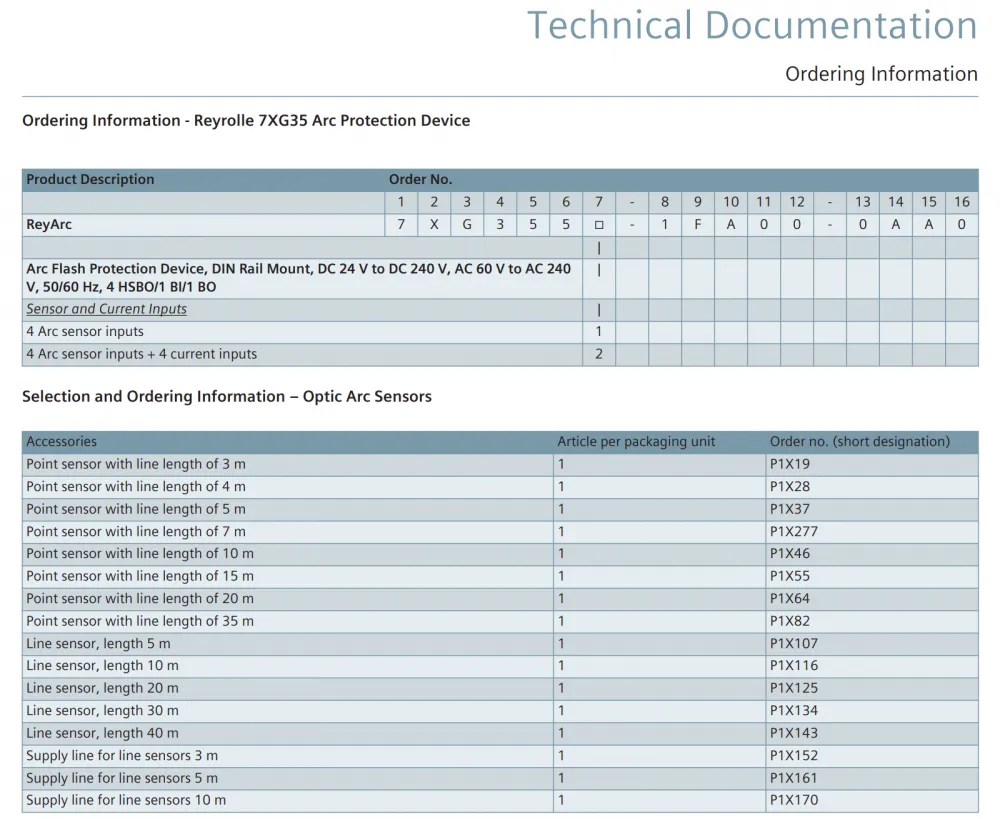The image size is (1000, 819).
Task: Click order number 'P1X143'
Action: [x=793, y=733]
